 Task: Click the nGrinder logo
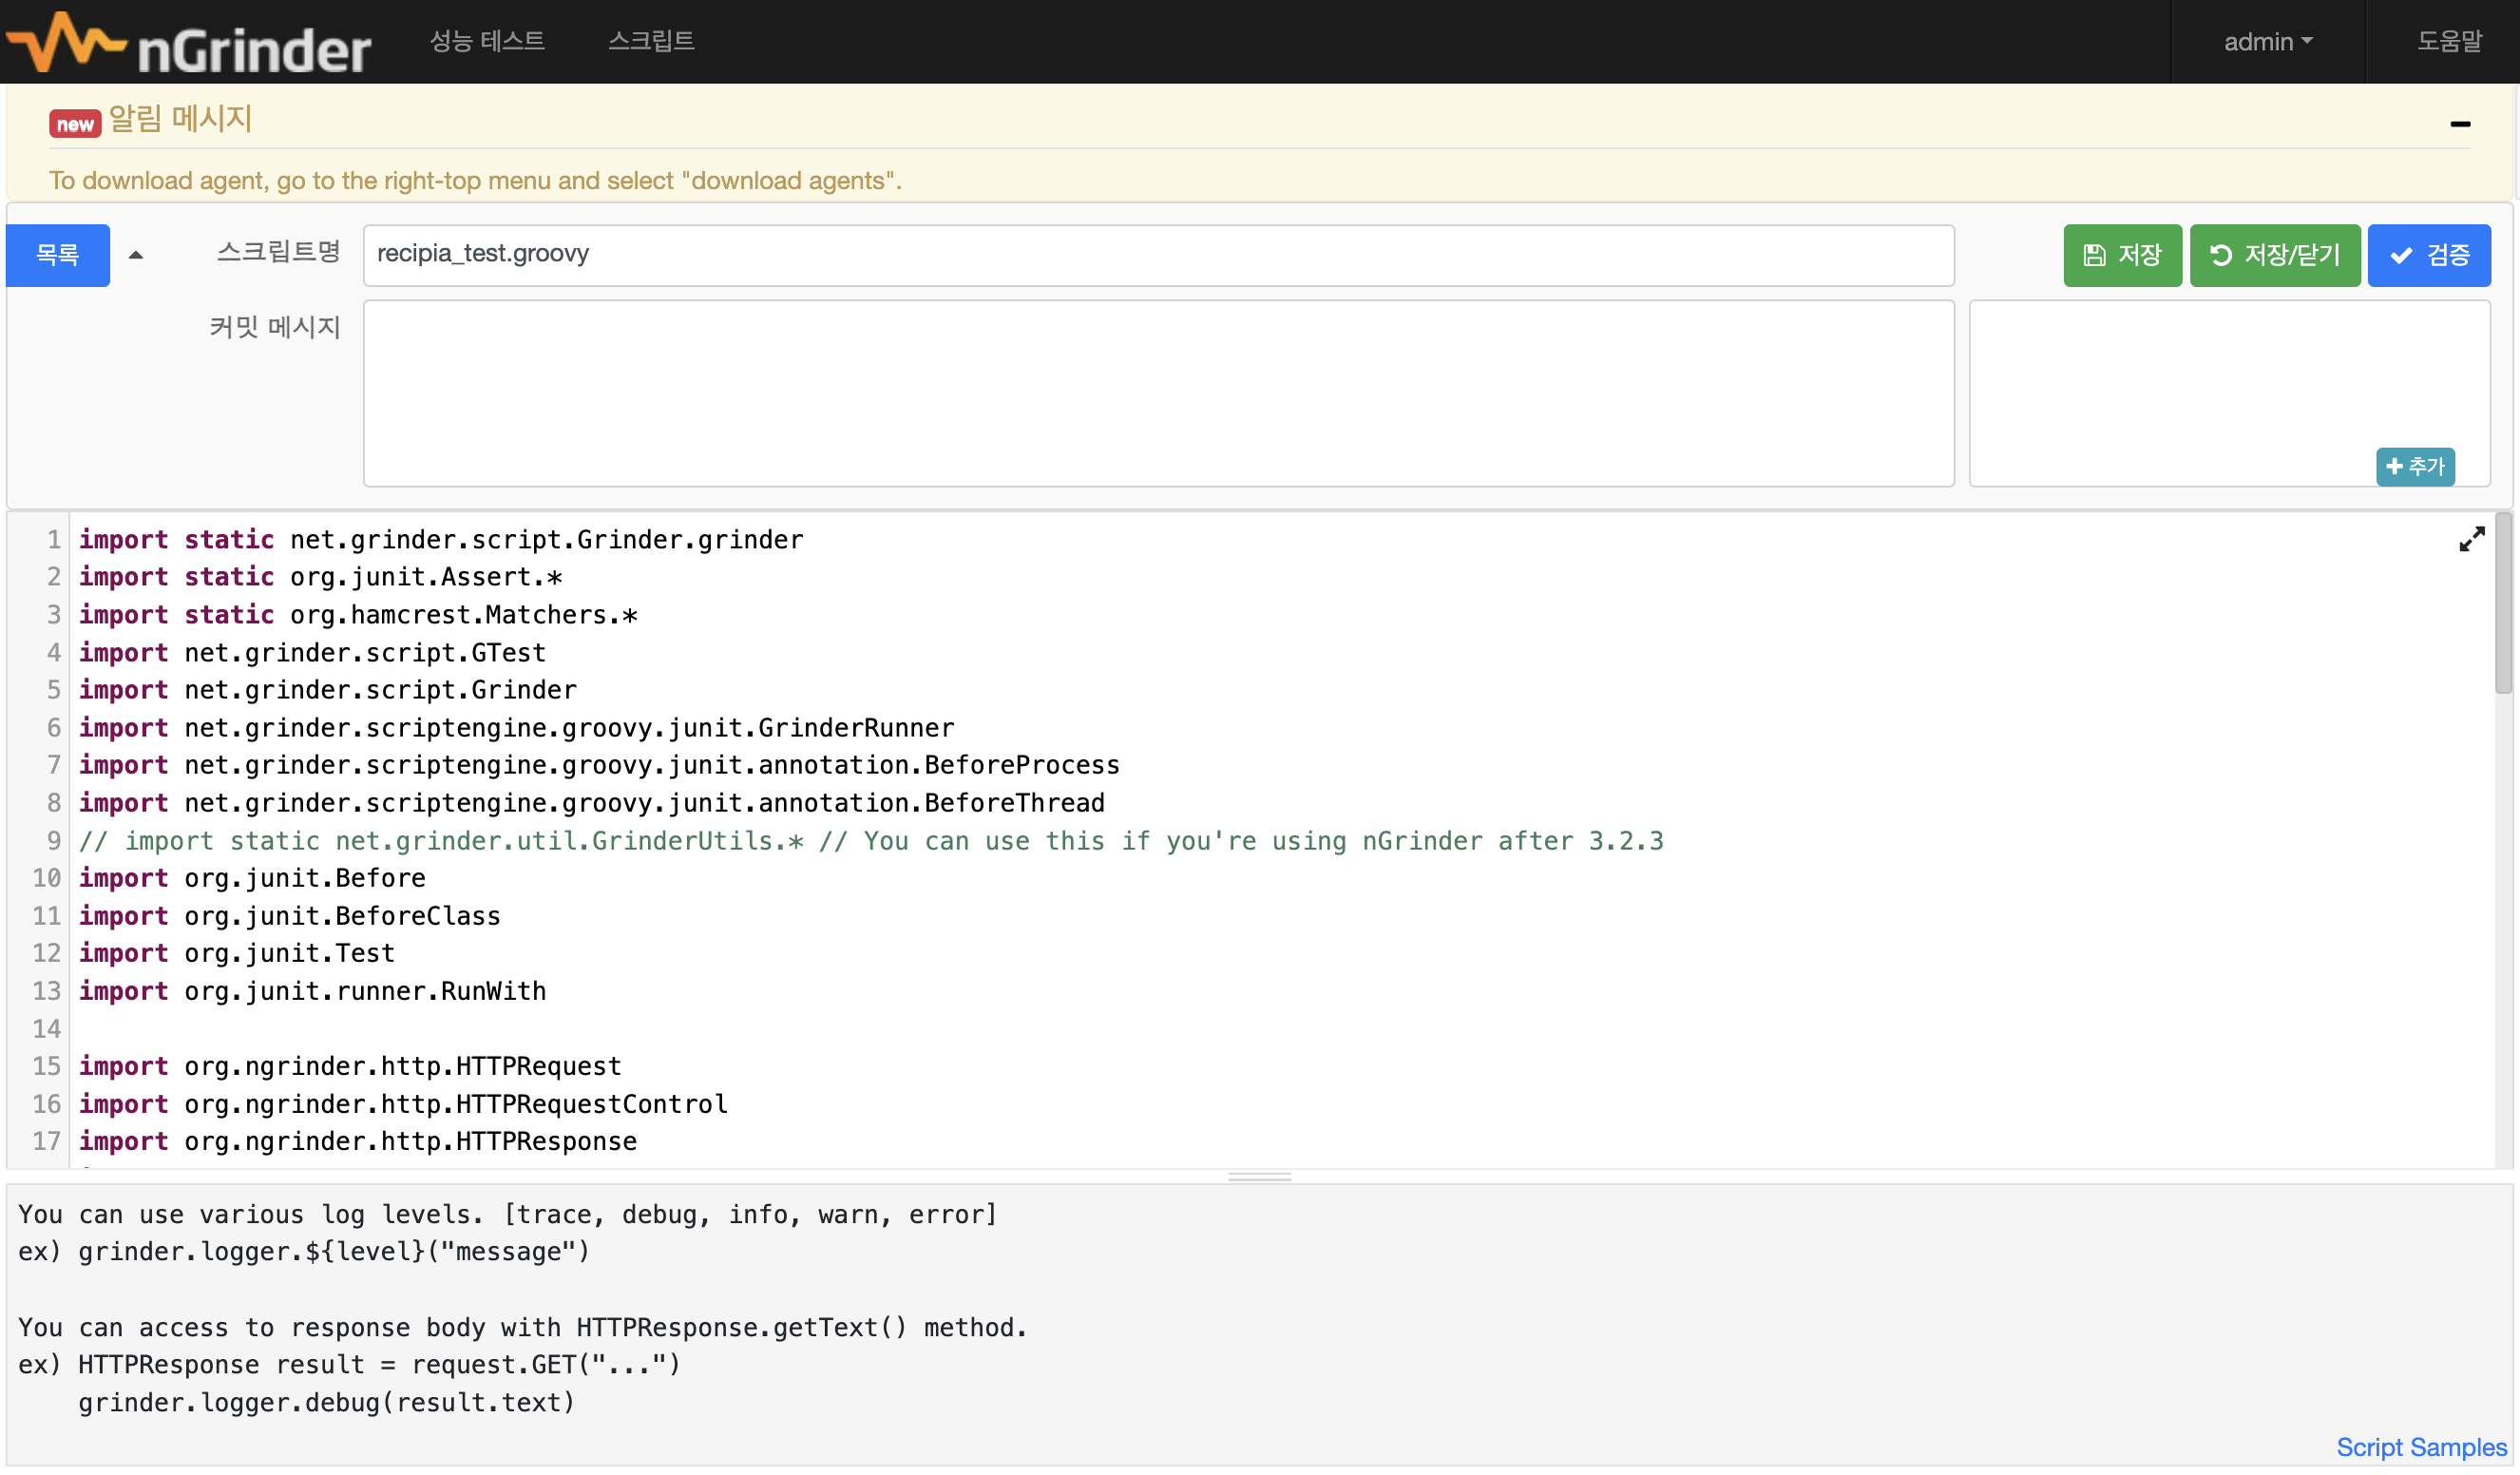pos(188,43)
